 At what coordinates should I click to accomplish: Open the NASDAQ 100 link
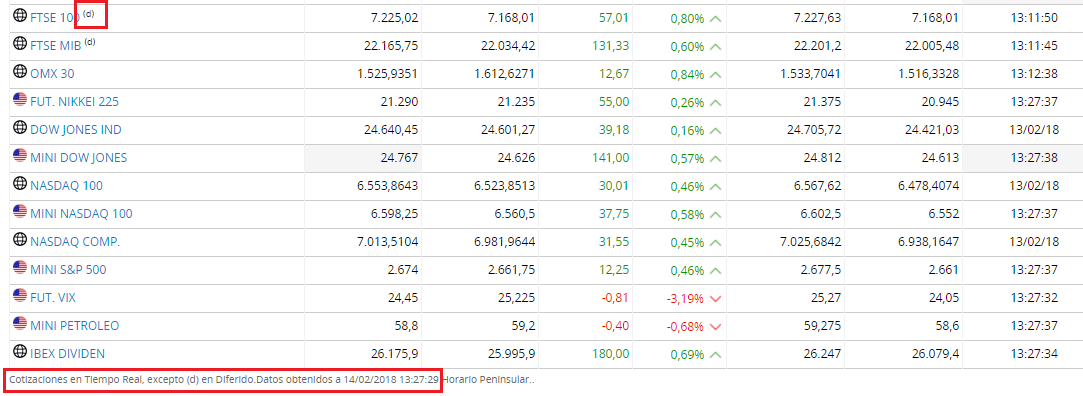click(x=67, y=186)
